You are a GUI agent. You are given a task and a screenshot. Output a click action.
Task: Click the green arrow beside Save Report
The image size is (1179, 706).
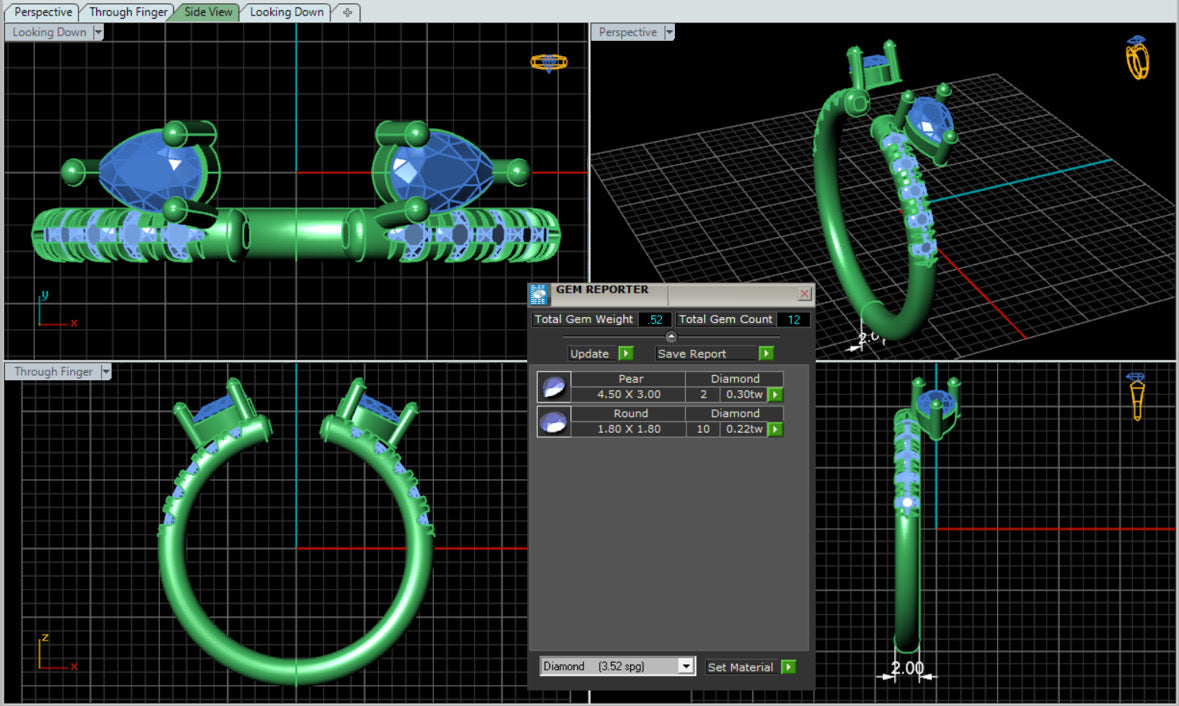pos(765,353)
